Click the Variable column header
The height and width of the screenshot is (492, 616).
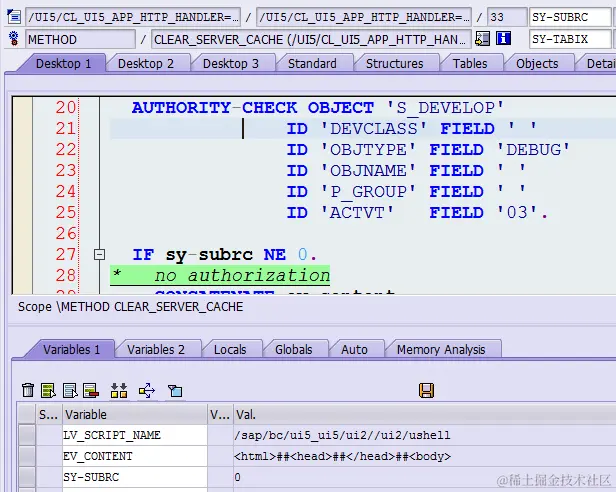tap(135, 414)
